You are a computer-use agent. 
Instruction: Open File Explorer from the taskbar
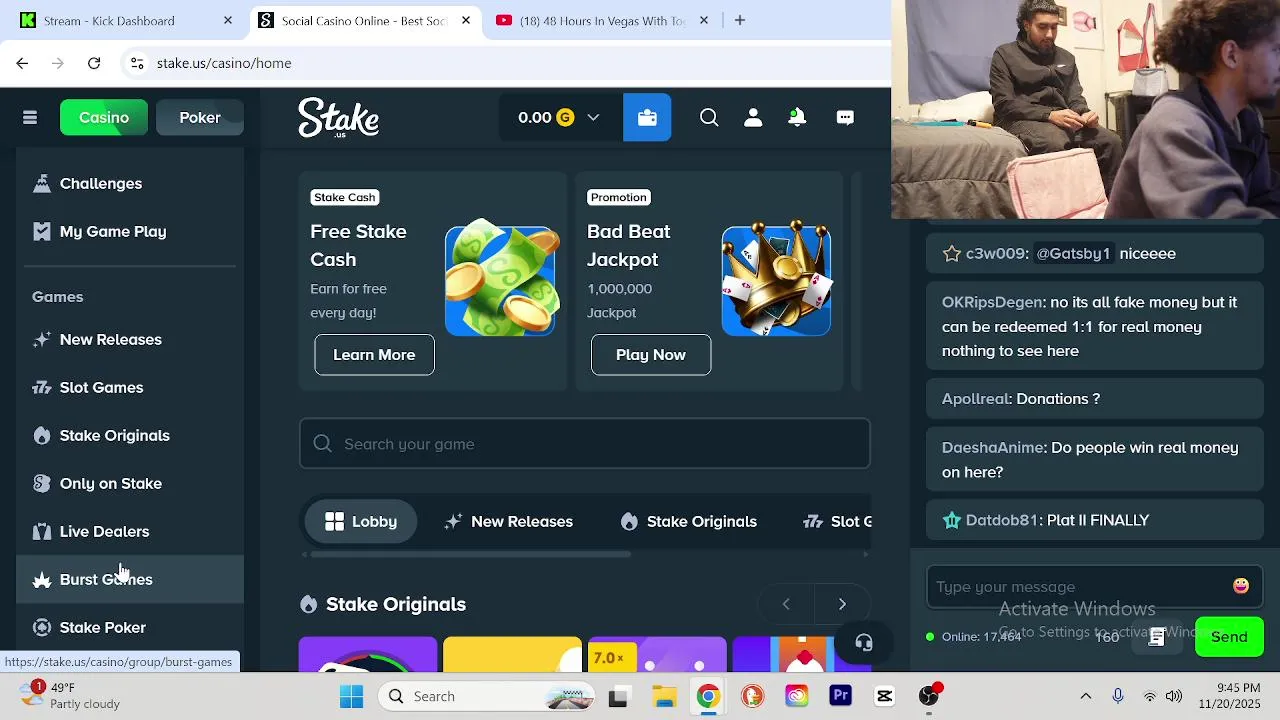tap(664, 696)
